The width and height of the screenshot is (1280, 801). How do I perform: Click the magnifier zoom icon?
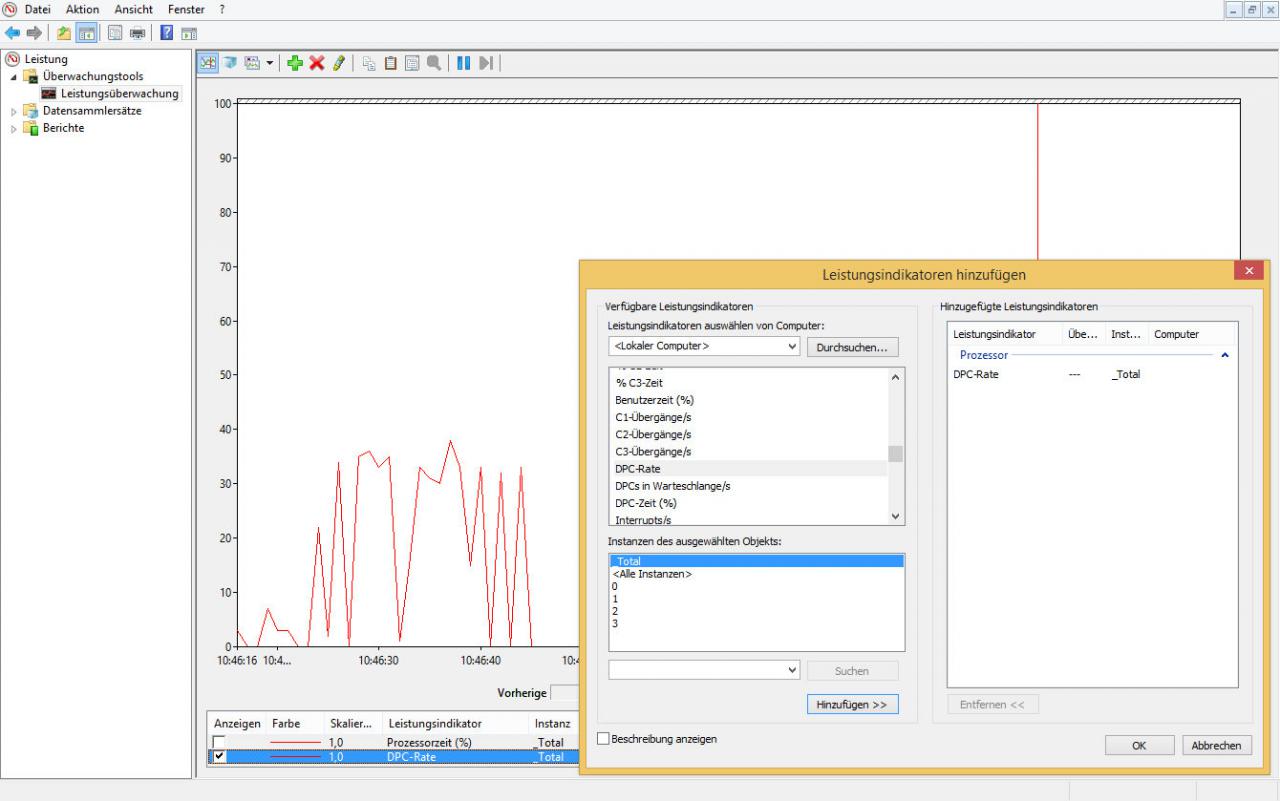(x=434, y=63)
